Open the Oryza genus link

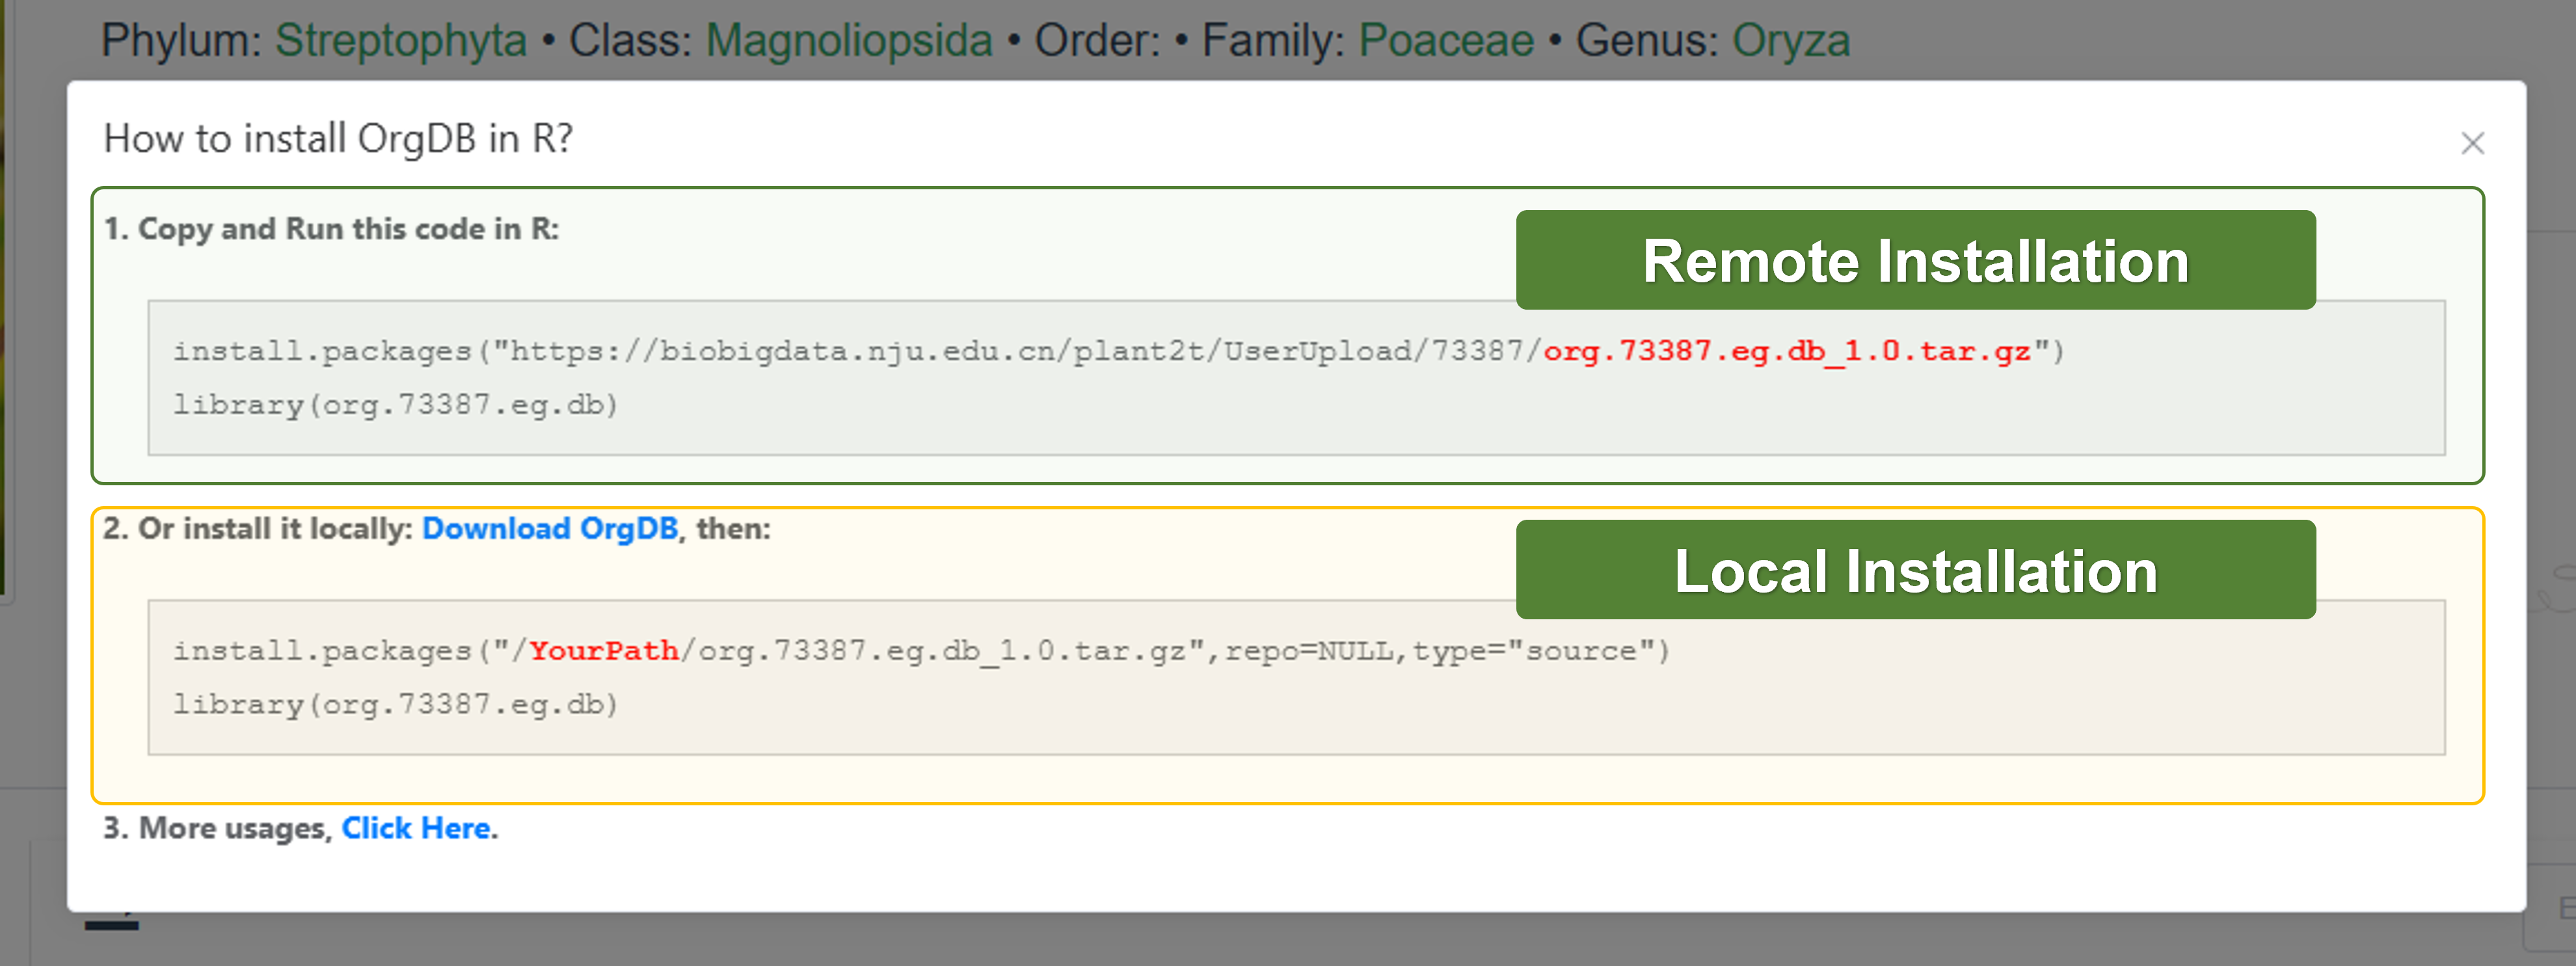tap(1790, 41)
